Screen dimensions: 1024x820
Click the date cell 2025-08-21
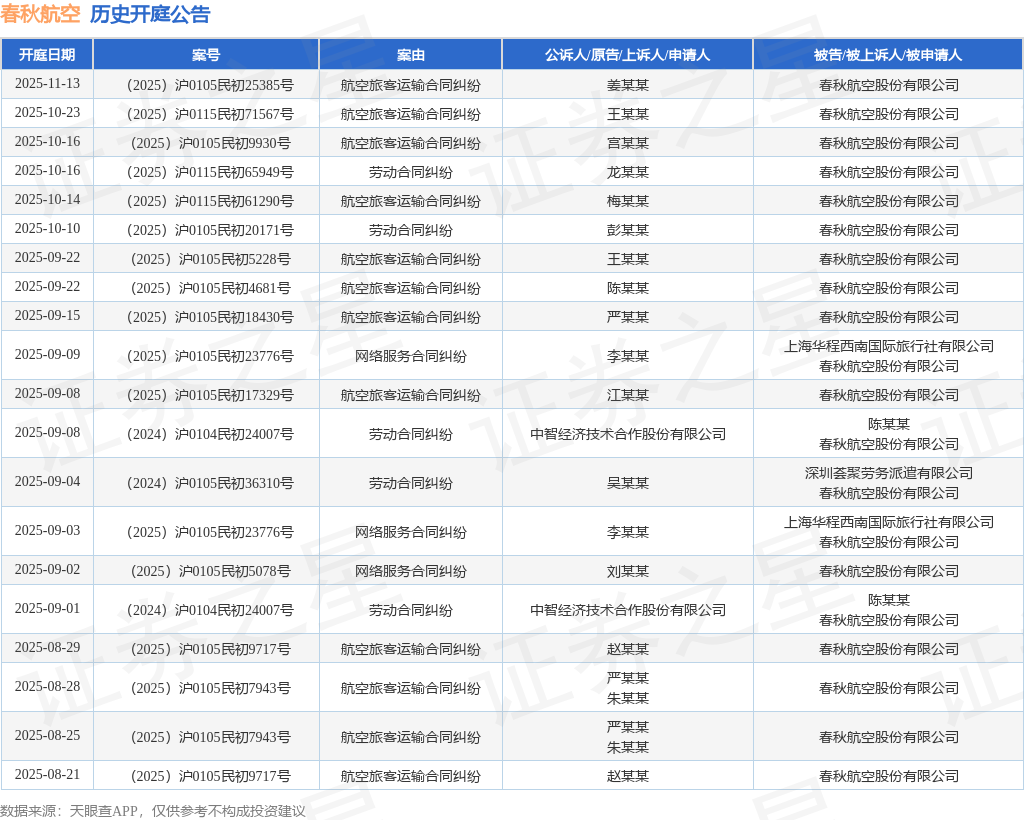tap(47, 774)
